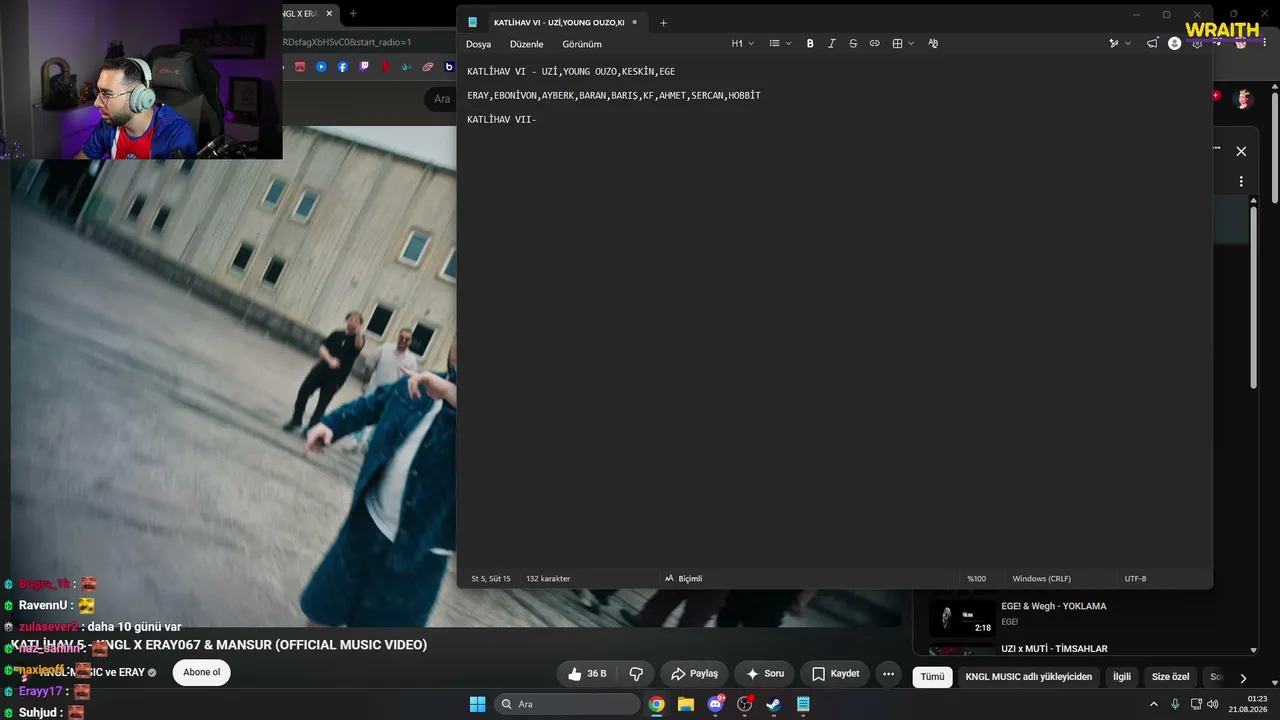
Task: Subscribe with the Abone ol button
Action: click(202, 672)
